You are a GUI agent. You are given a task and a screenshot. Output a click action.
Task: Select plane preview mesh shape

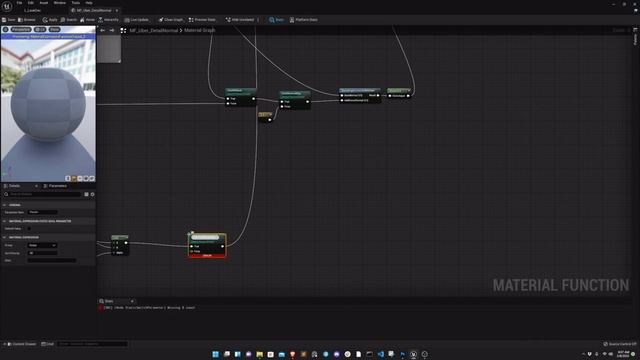point(80,178)
